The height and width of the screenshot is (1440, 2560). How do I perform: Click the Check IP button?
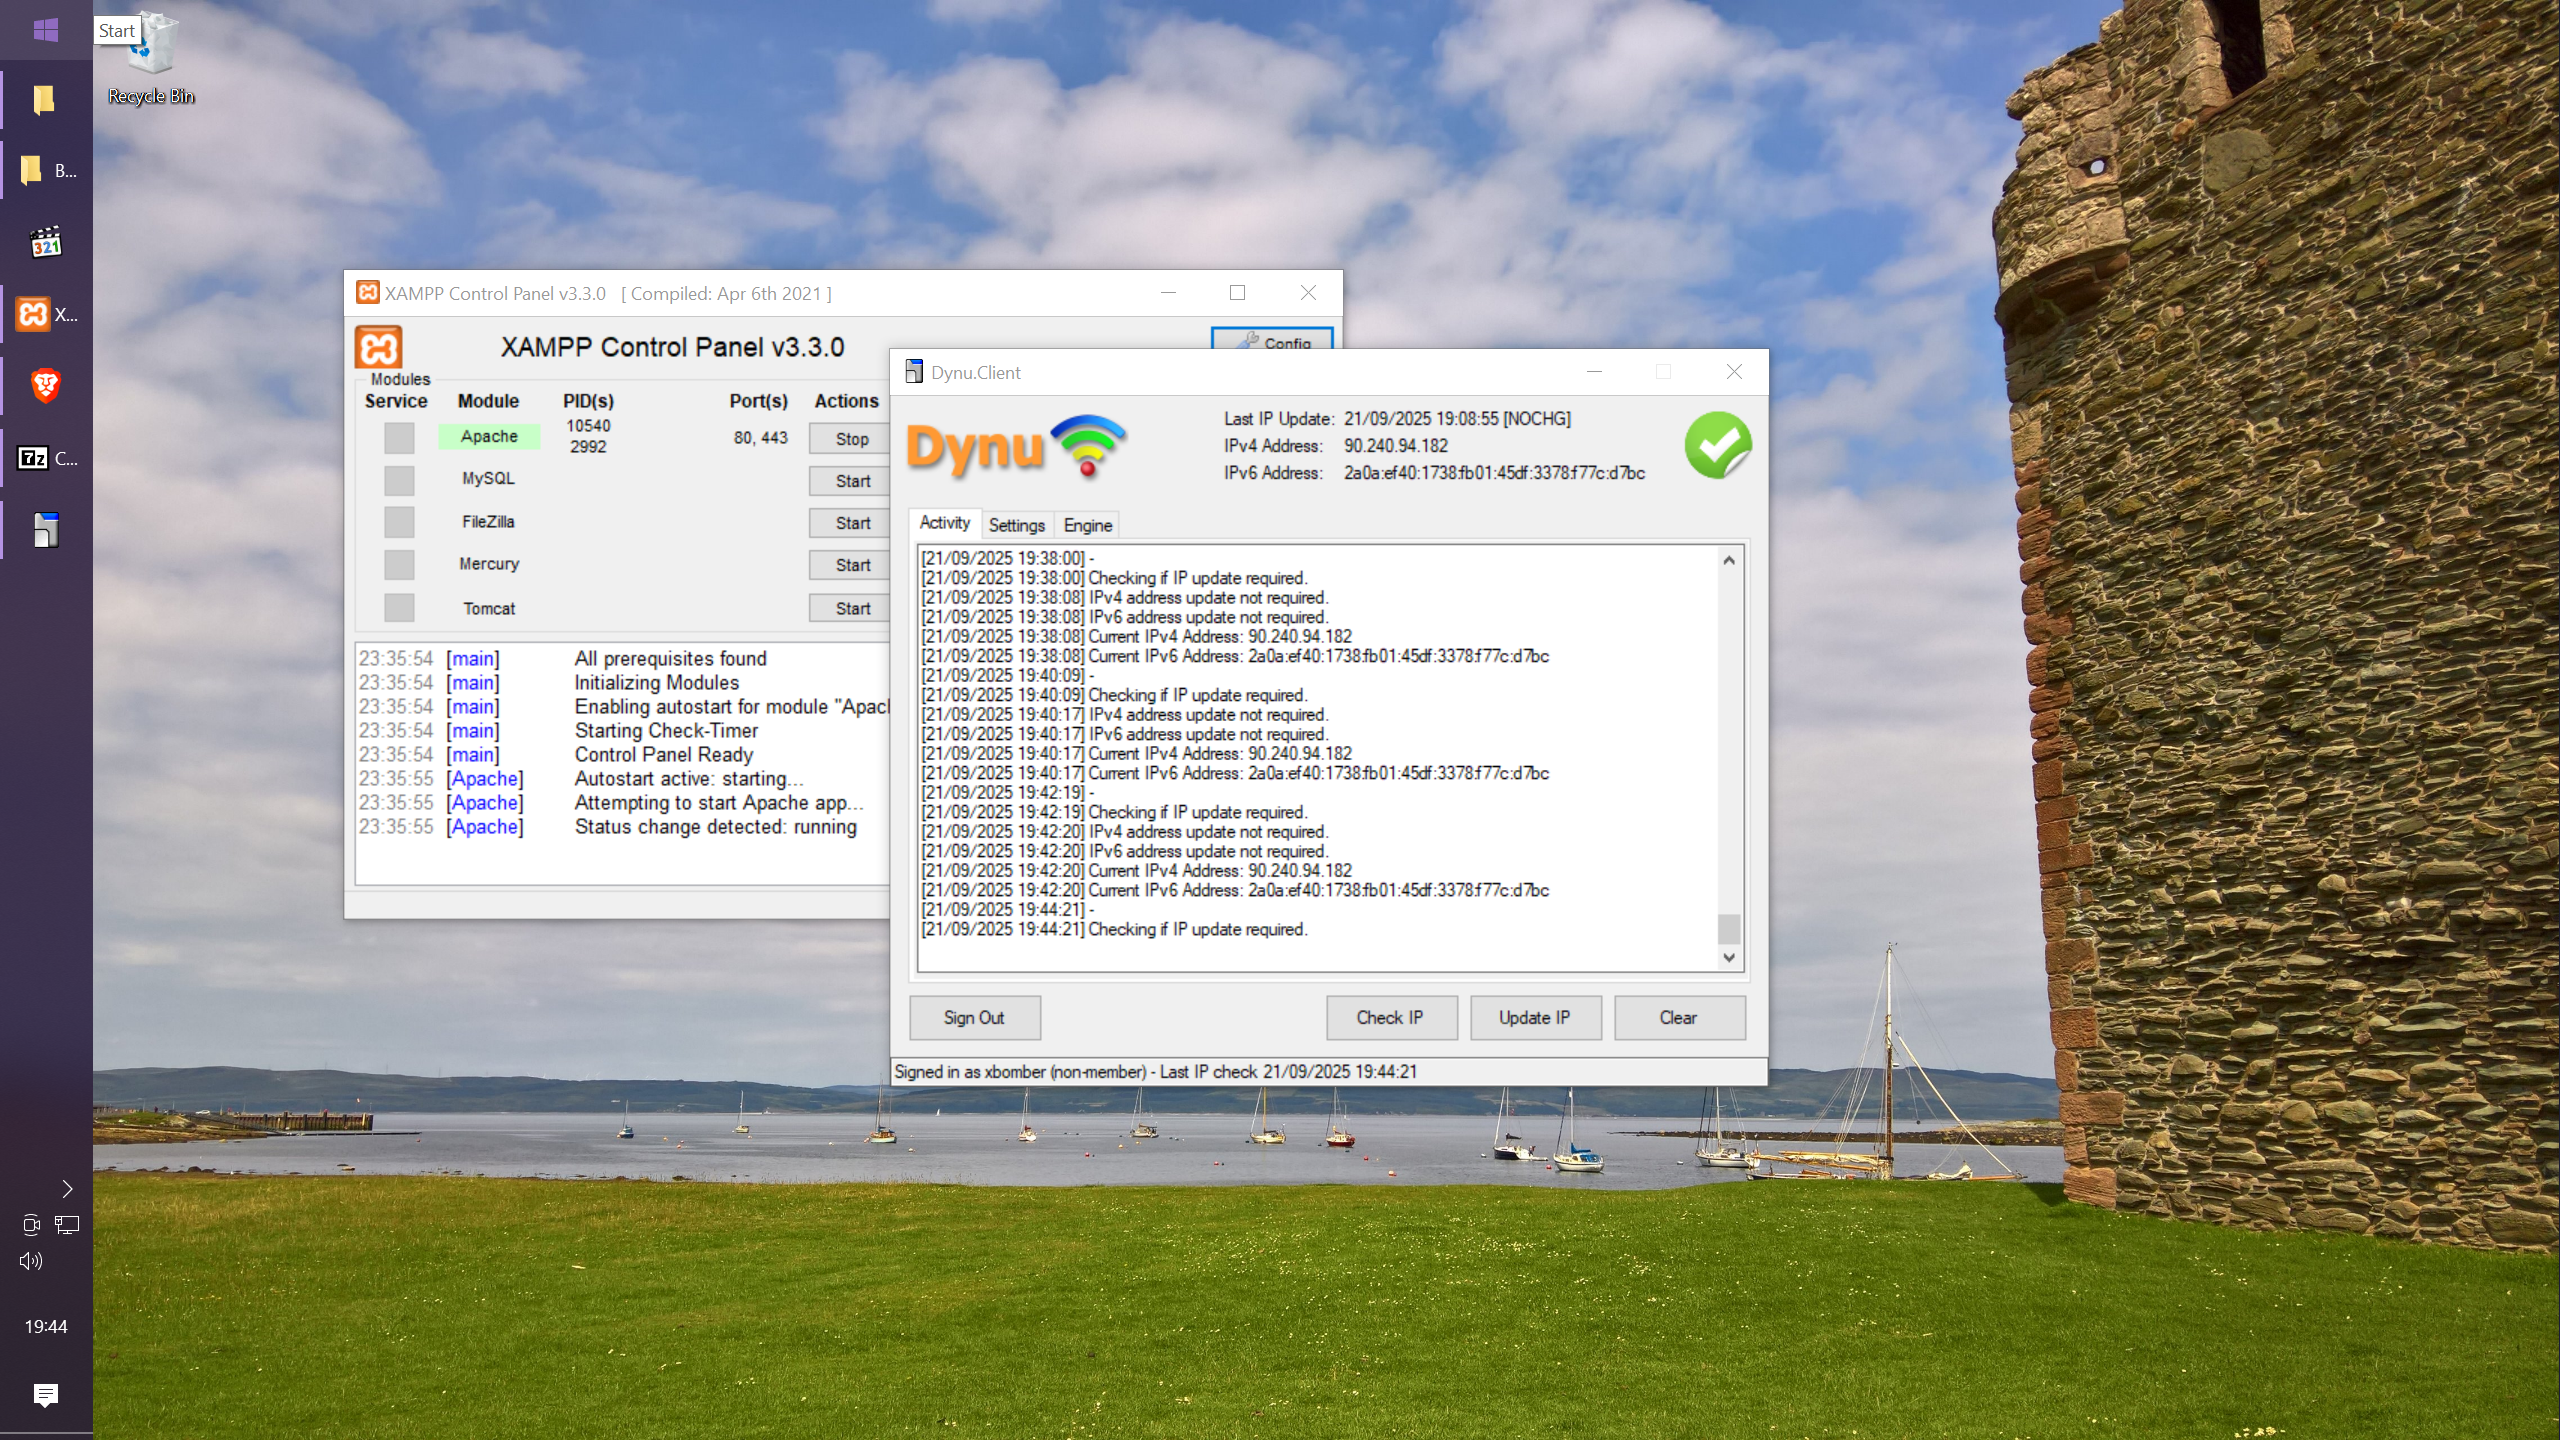(x=1391, y=1018)
